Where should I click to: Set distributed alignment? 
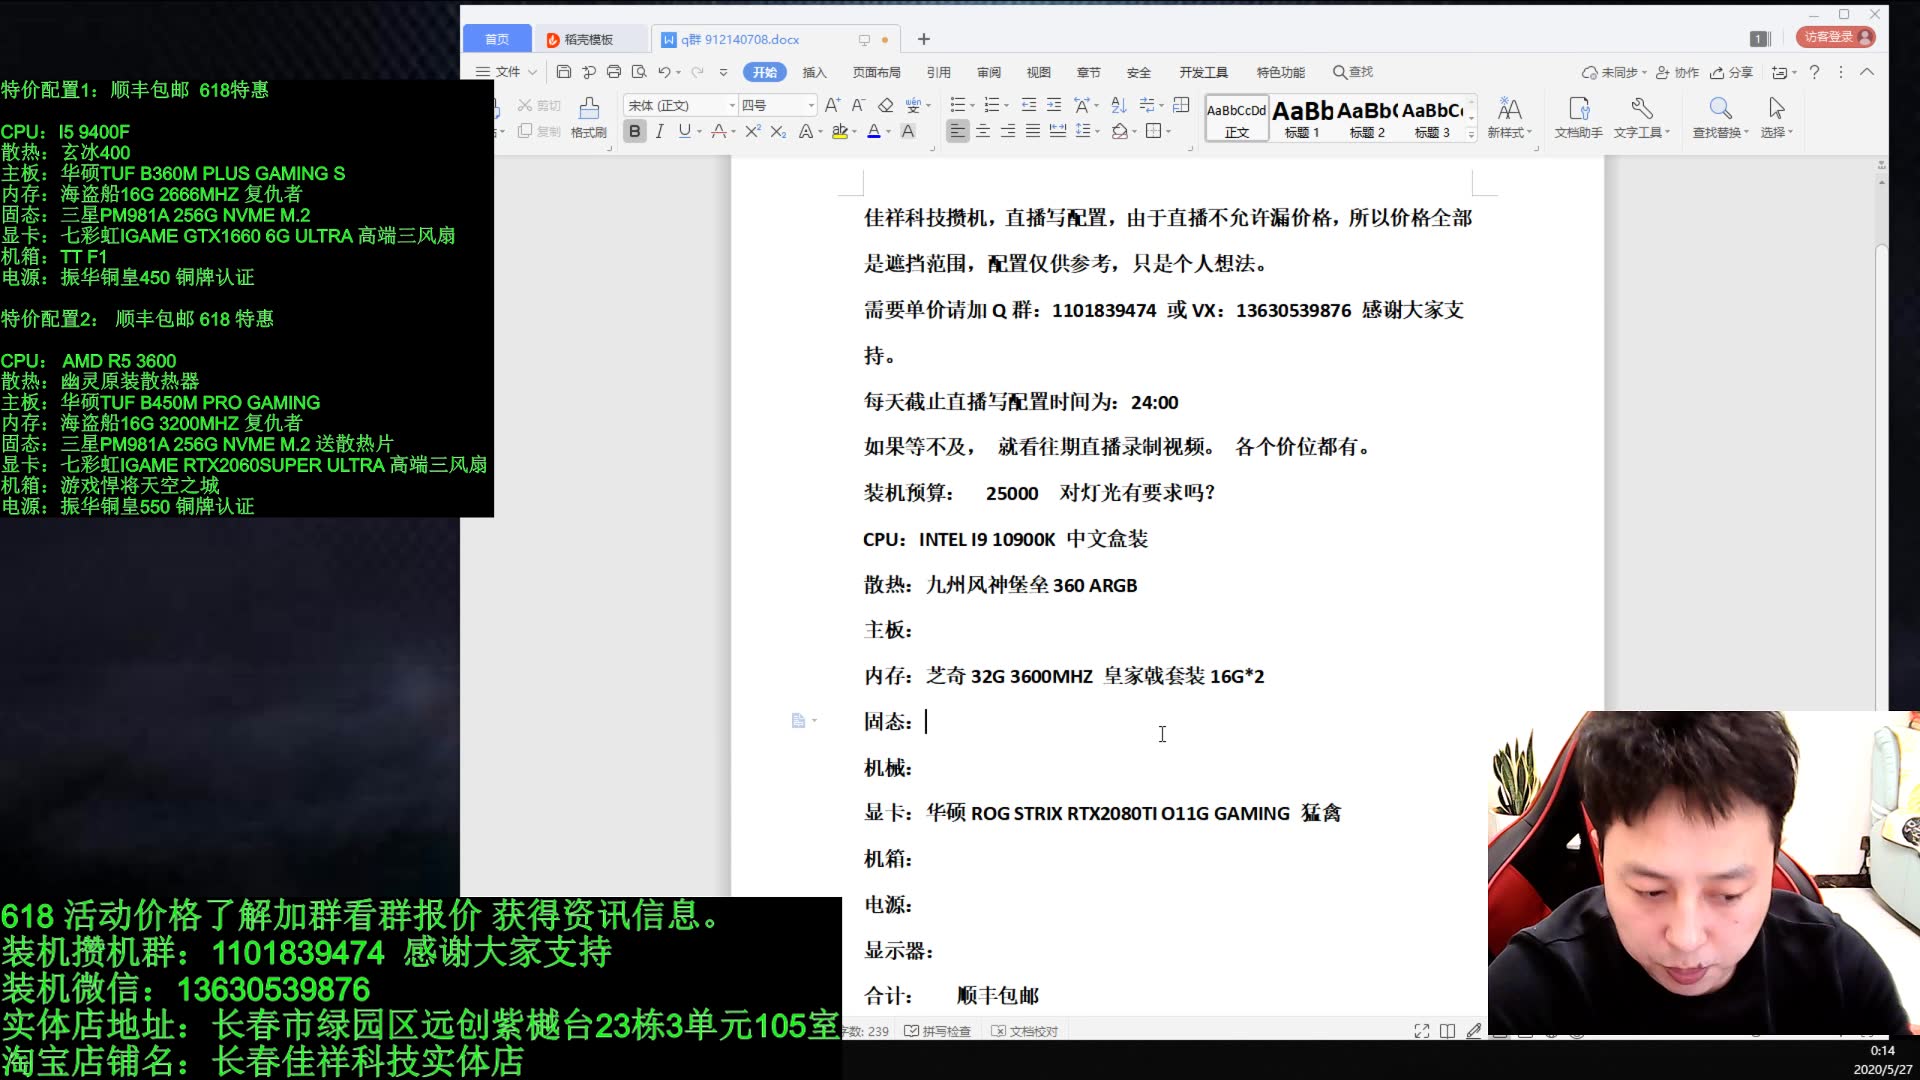pyautogui.click(x=1058, y=131)
